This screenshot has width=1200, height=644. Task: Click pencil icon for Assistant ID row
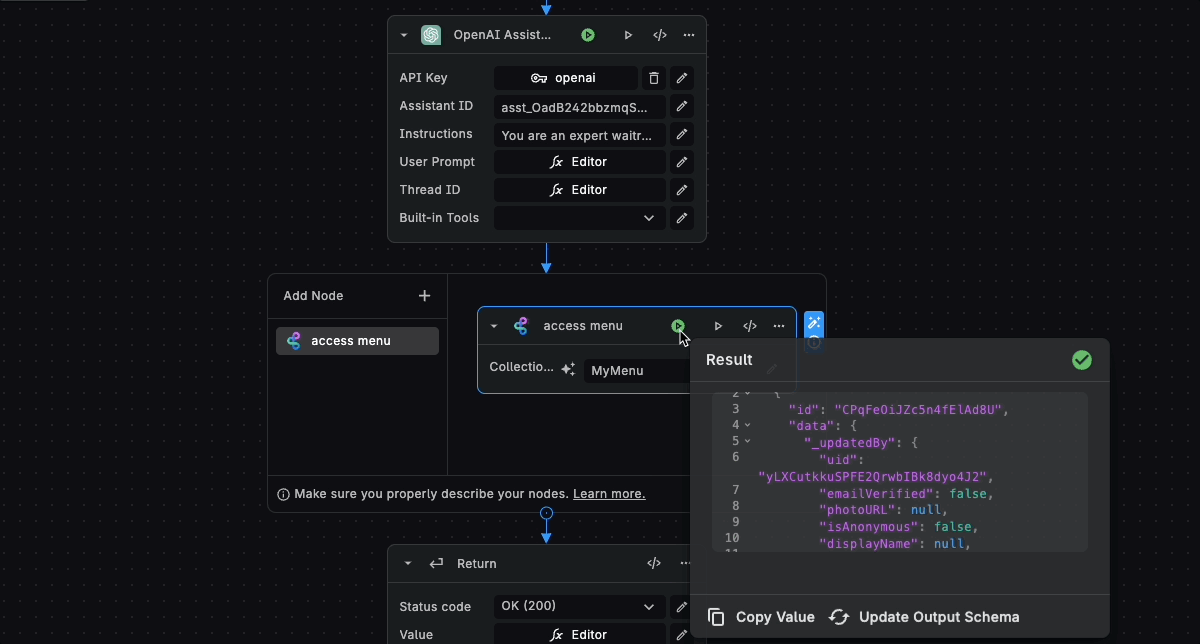(x=681, y=106)
